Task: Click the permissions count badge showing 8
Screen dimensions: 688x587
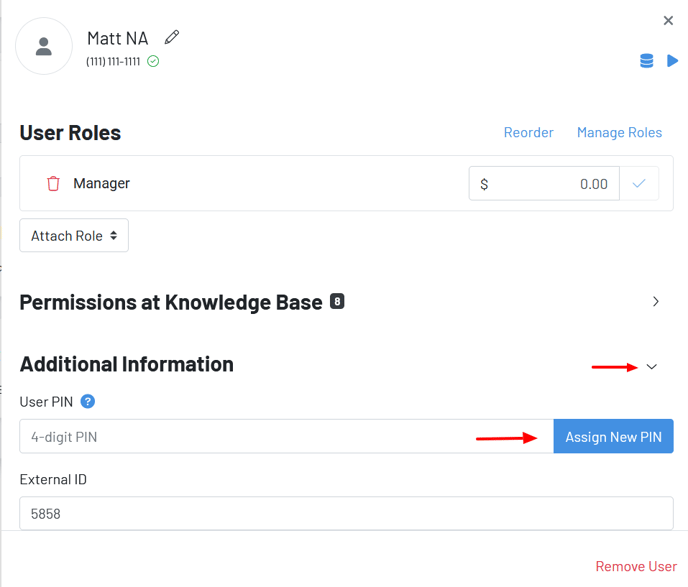Action: point(337,301)
